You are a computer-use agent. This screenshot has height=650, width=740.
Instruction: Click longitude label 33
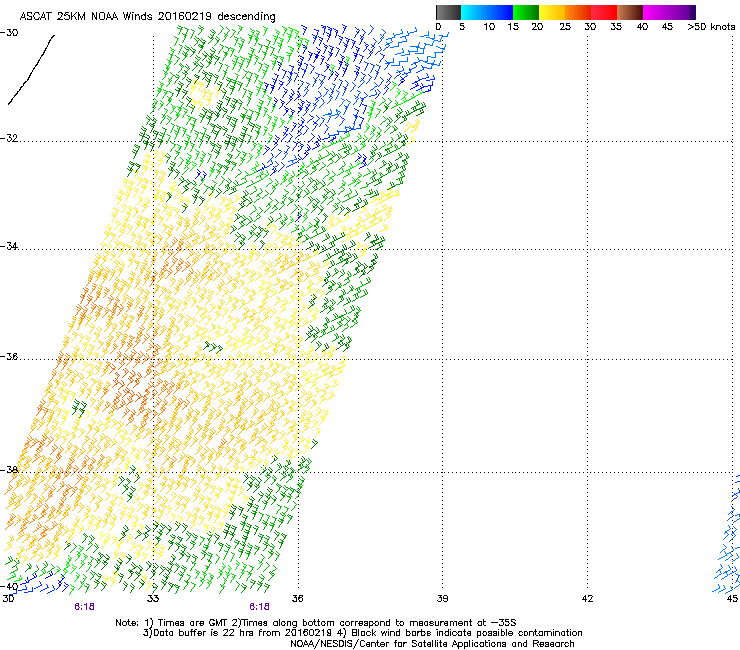pos(153,599)
